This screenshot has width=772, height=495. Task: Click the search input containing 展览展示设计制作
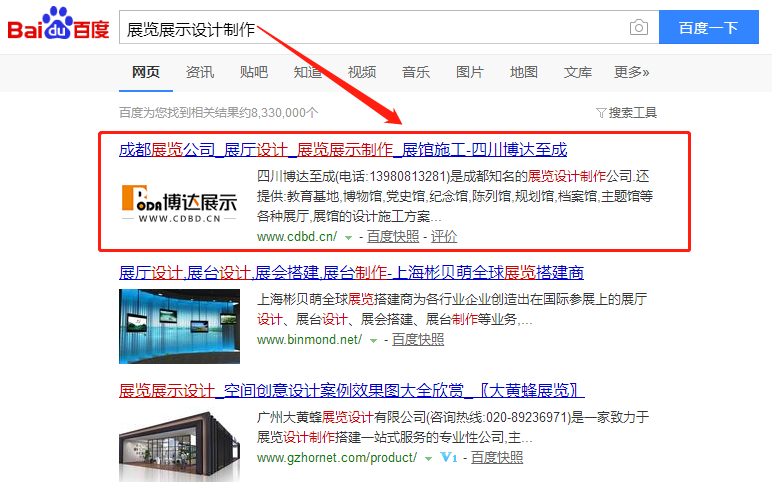tap(370, 28)
